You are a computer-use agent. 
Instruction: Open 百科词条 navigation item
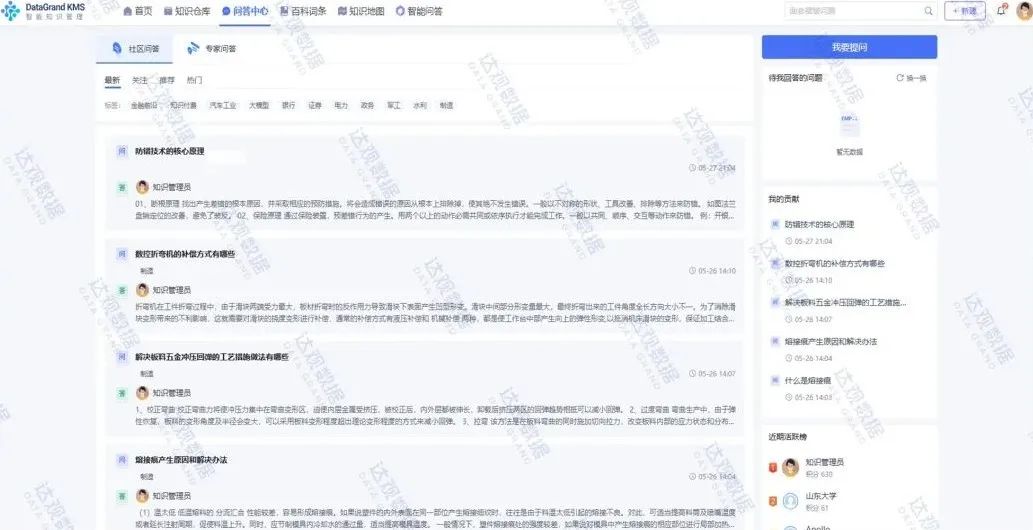[x=303, y=11]
